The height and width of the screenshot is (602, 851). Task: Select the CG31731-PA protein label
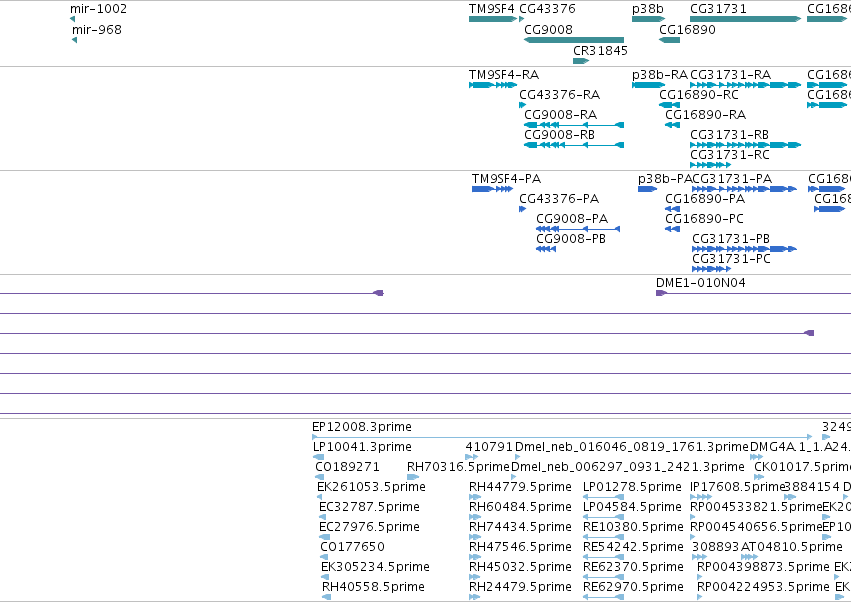point(732,179)
